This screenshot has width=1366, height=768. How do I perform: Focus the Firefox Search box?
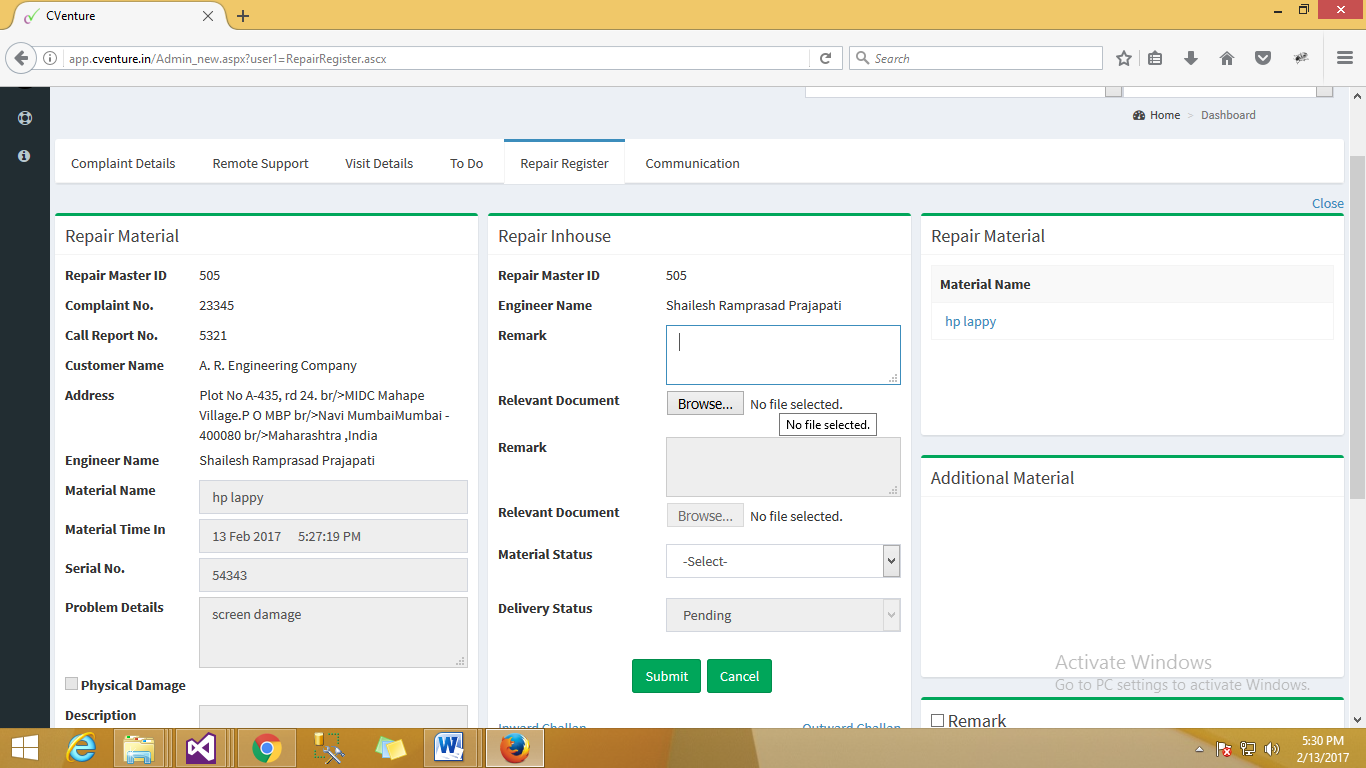[x=976, y=58]
